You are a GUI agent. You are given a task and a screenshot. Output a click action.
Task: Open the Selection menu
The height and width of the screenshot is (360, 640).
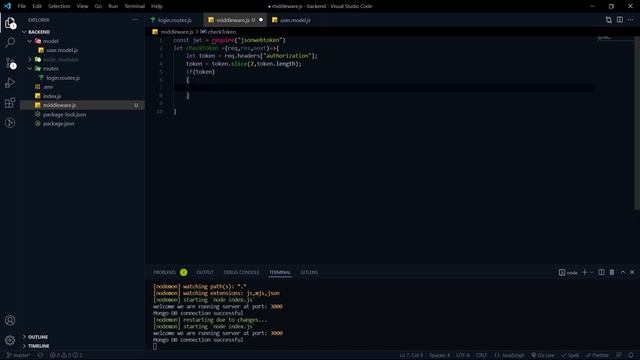(59, 6)
